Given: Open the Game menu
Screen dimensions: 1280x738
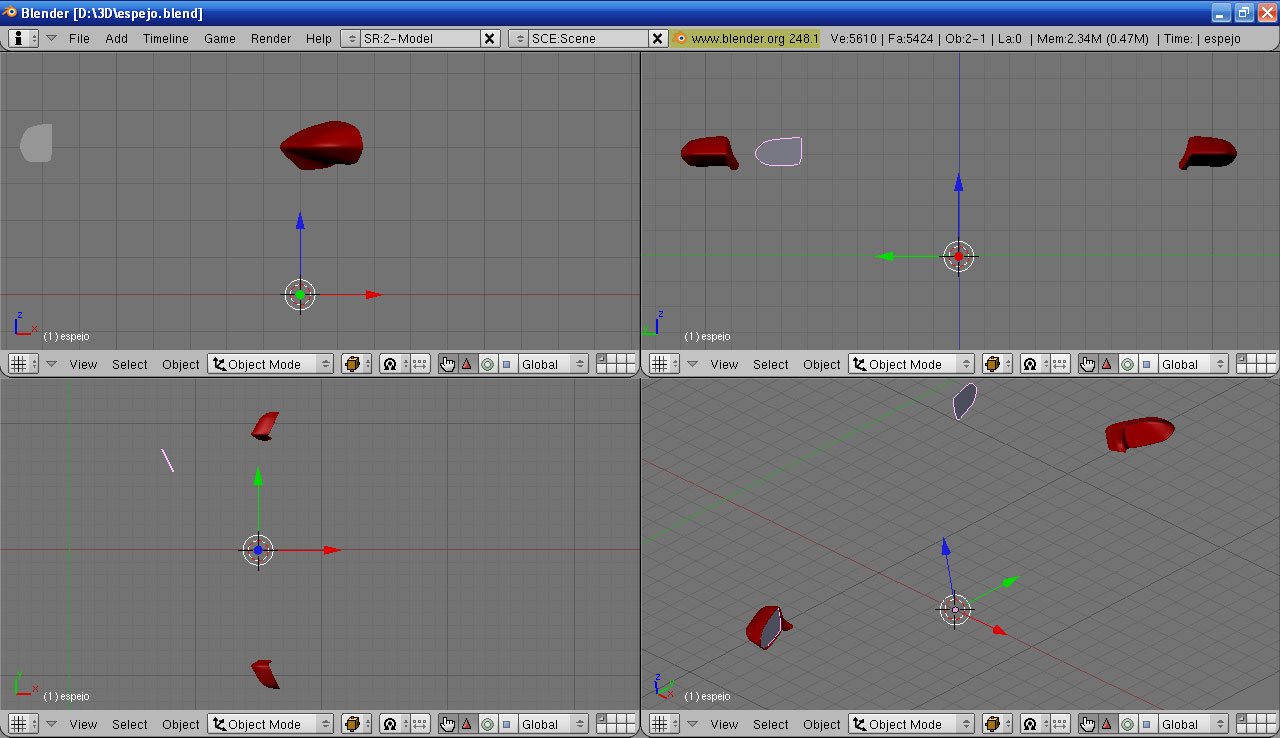Looking at the screenshot, I should pos(220,38).
